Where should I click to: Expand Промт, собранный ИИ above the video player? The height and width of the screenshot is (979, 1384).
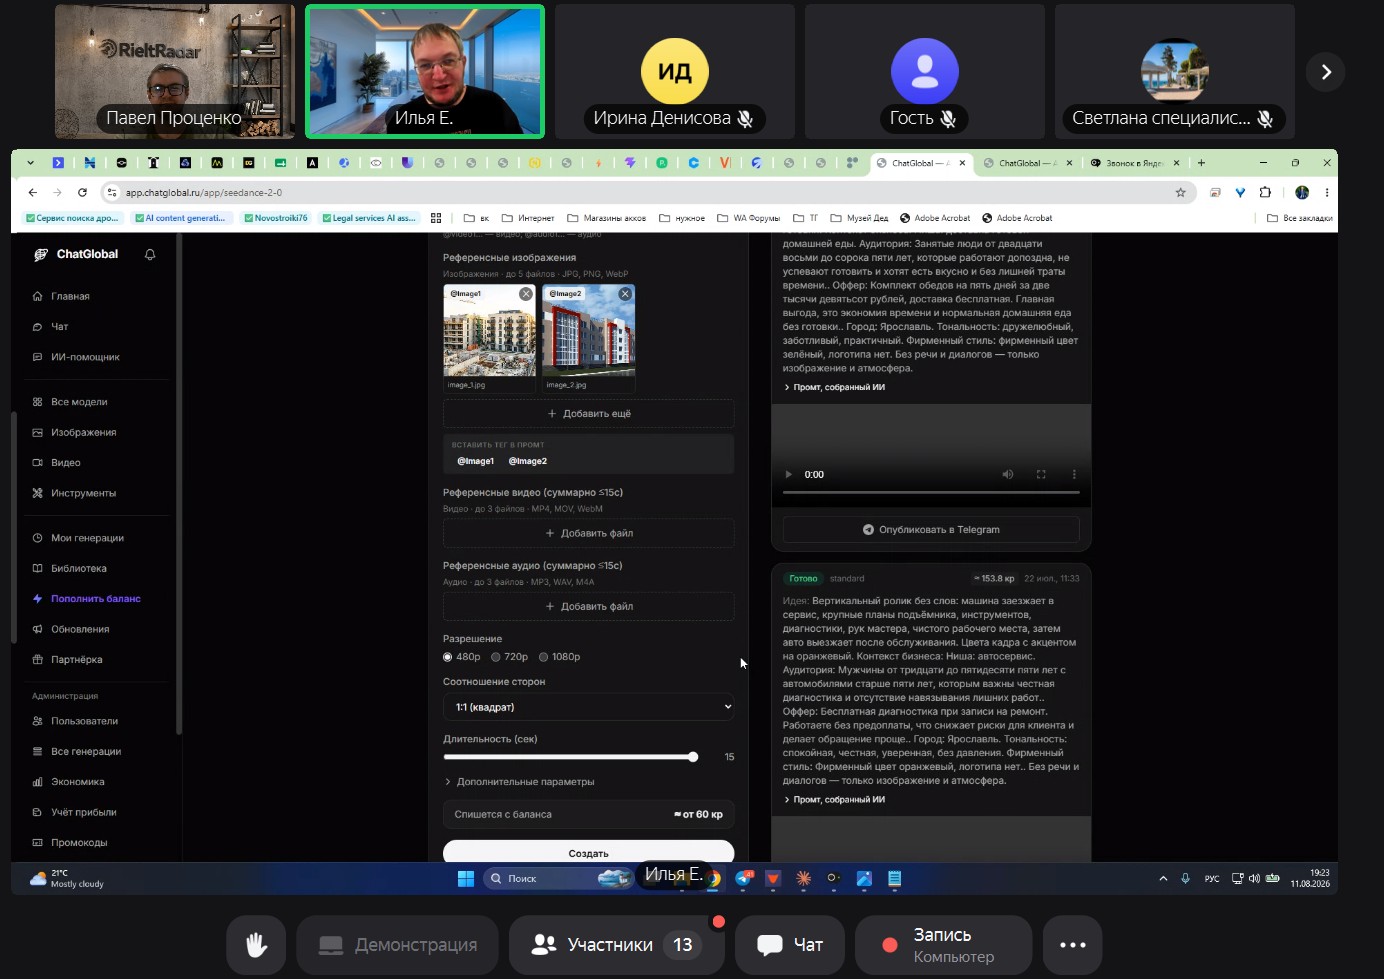(834, 388)
